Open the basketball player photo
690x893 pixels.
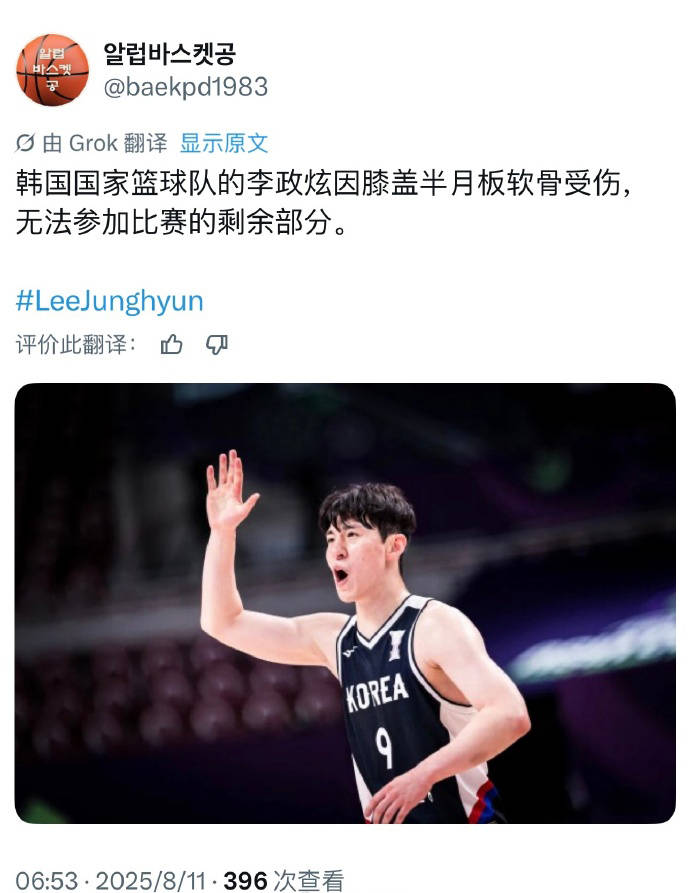pyautogui.click(x=345, y=603)
